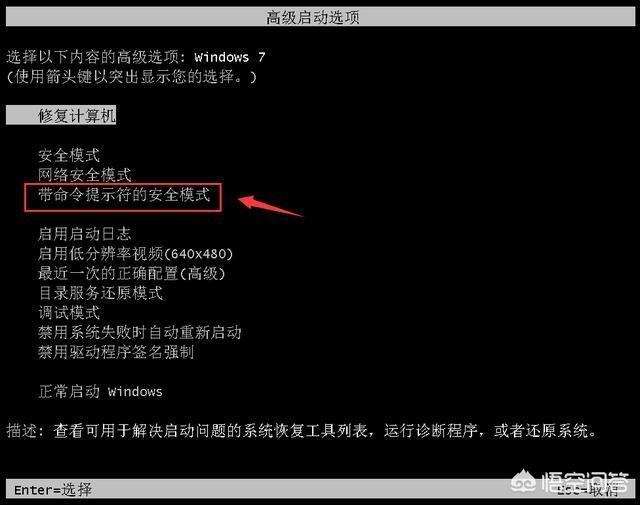Click 带命令提示符的安全模式 inside the red box
This screenshot has height=505, width=640.
click(124, 195)
